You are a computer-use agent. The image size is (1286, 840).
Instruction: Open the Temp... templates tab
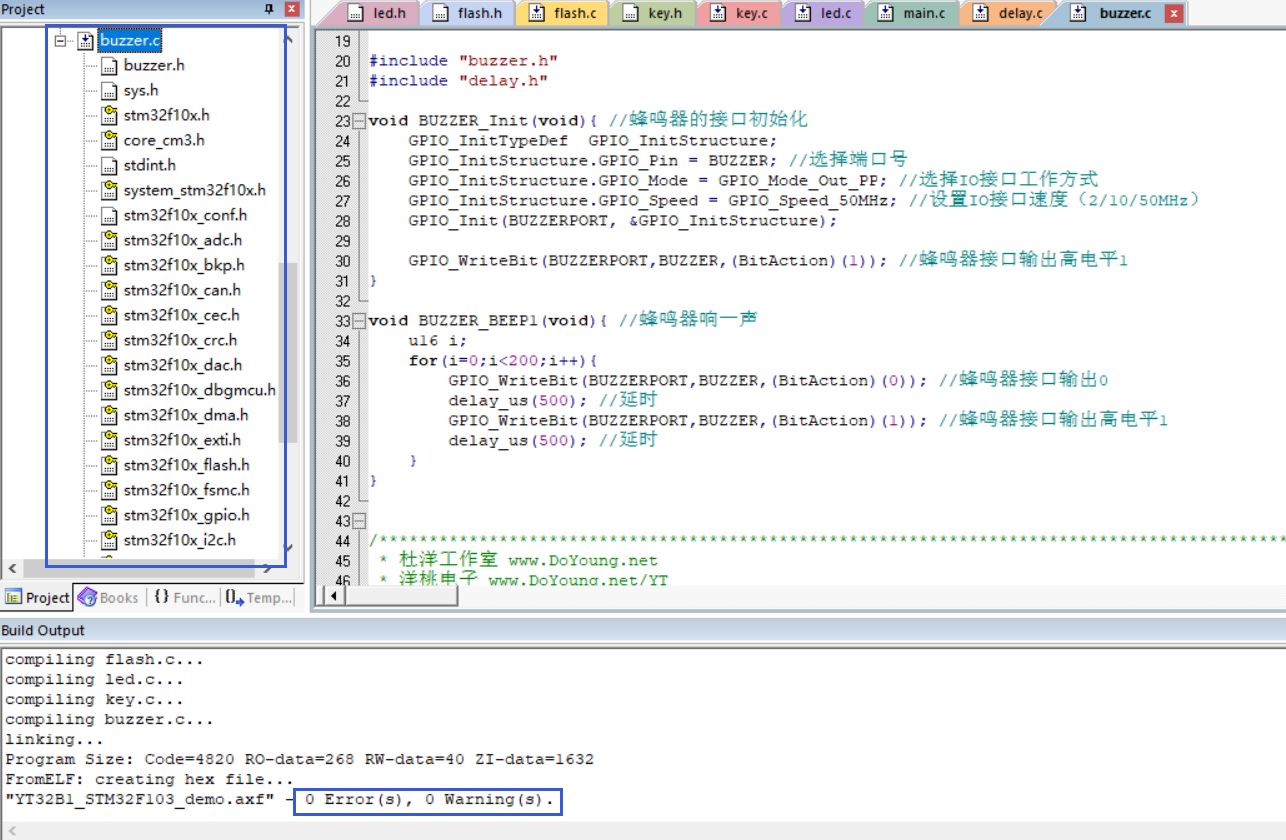(259, 597)
